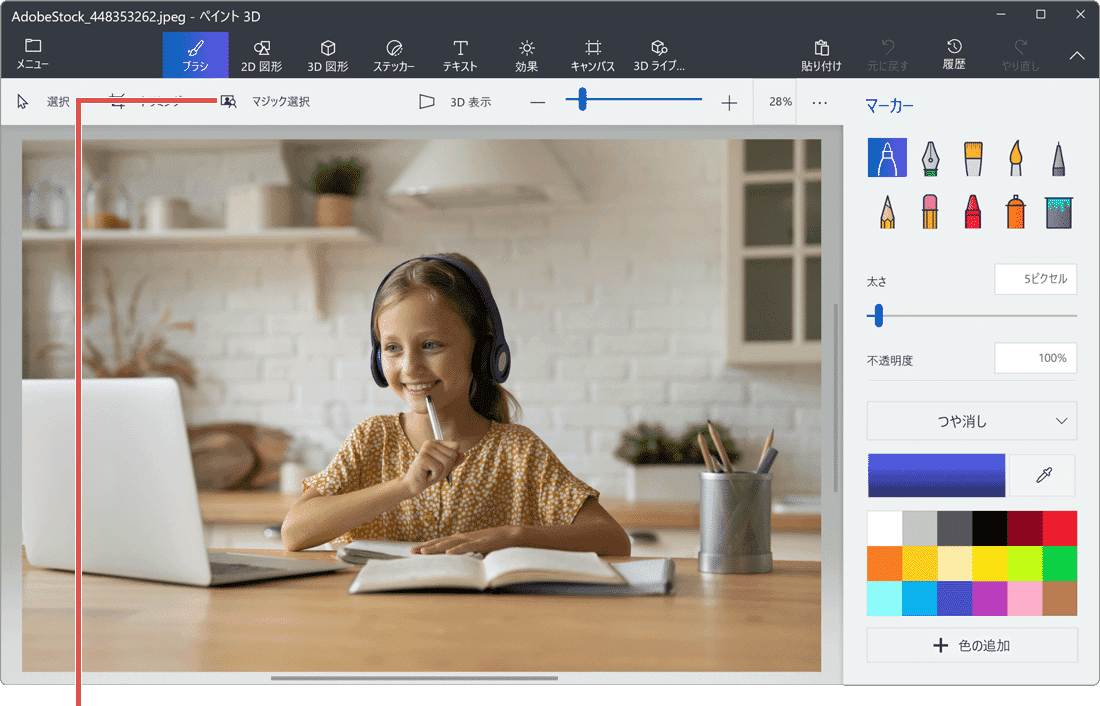Click the zoom in plus button
Viewport: 1100px width, 706px height.
729,102
